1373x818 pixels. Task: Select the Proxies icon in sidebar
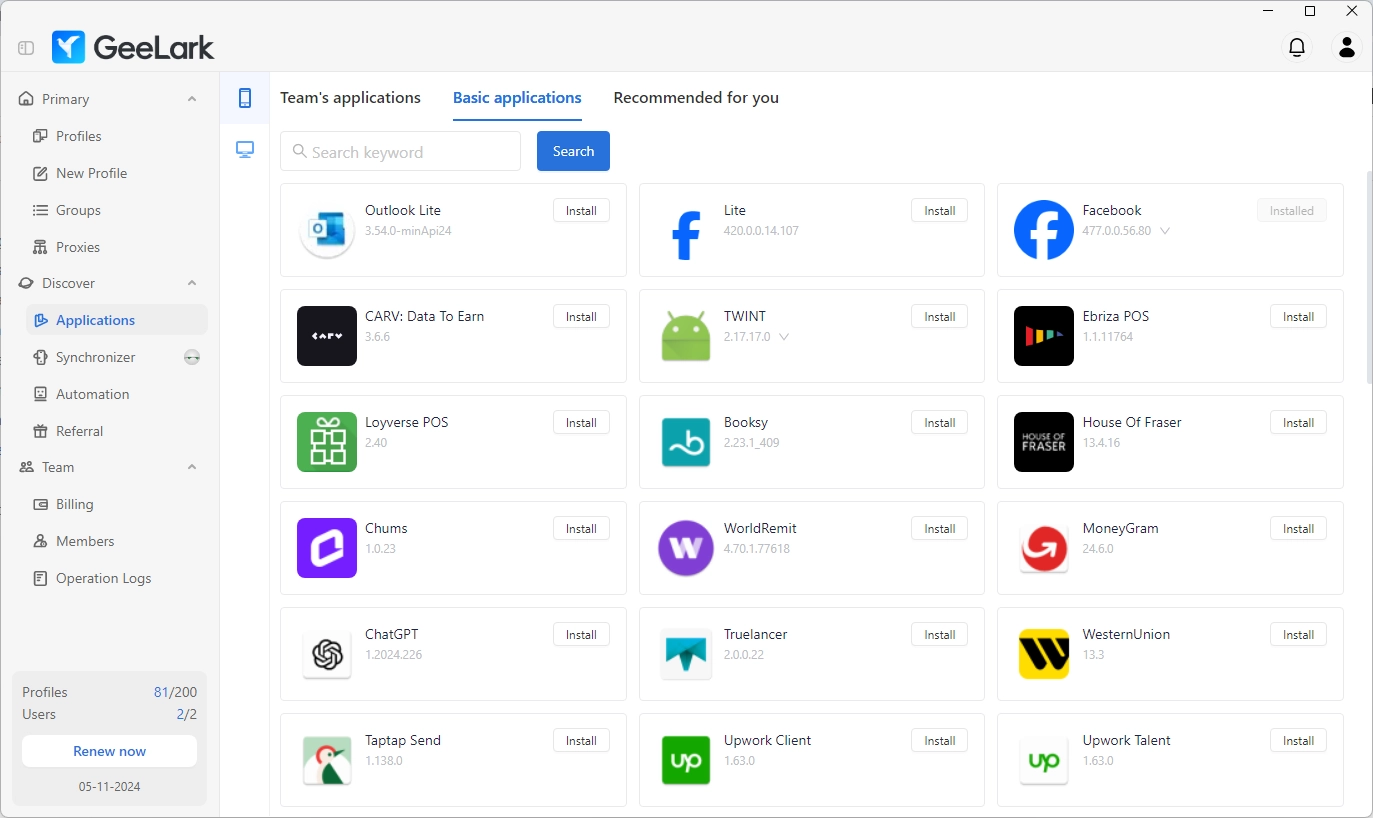(40, 247)
